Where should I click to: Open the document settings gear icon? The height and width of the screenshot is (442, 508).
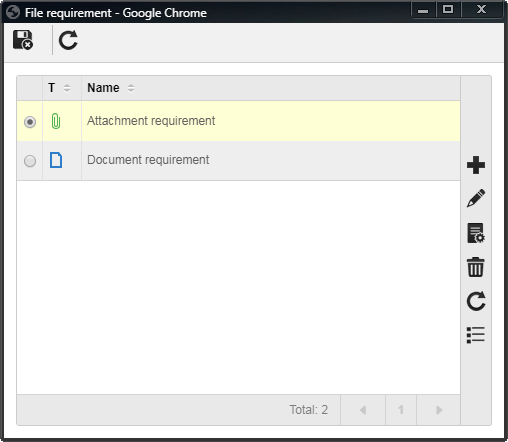tap(476, 233)
